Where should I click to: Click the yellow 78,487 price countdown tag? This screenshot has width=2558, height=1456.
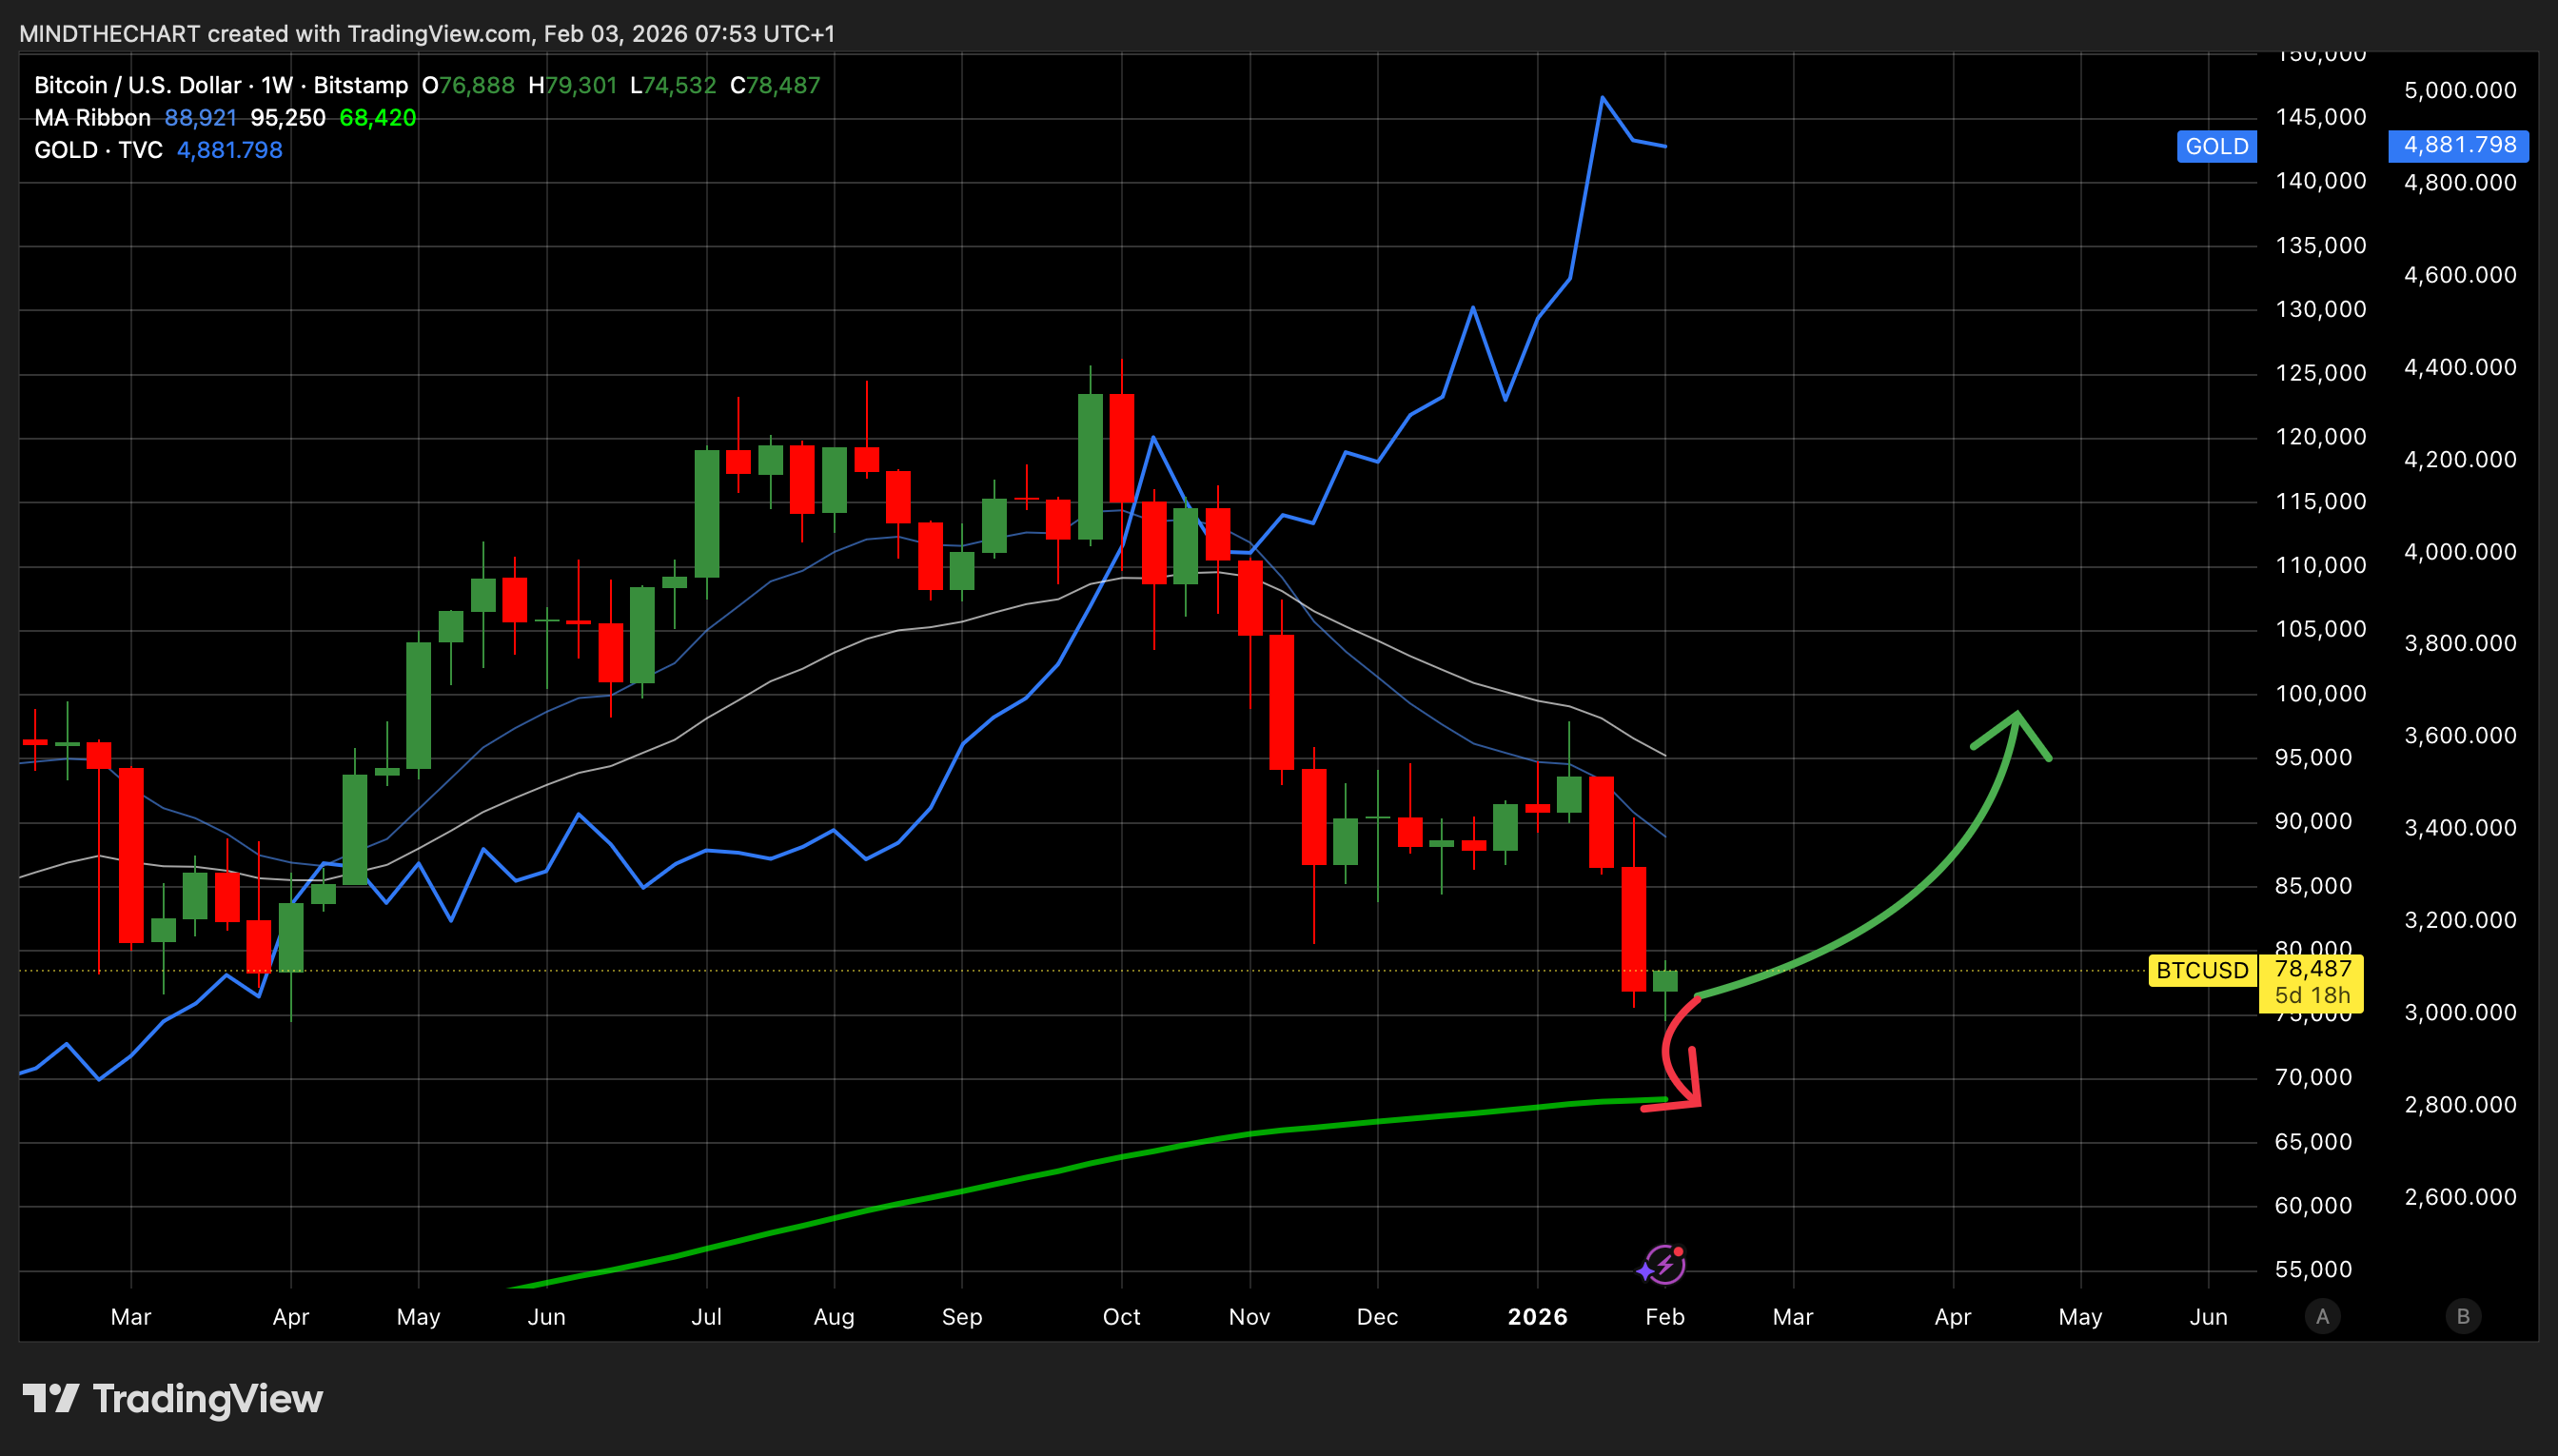[2311, 982]
